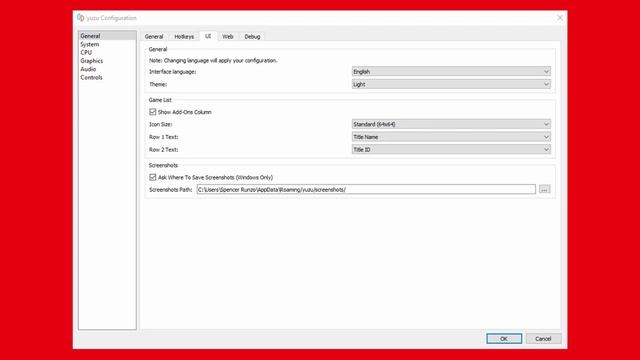Screen dimensions: 640x360
Task: Toggle Ask Where To Save Screenshots checkbox
Action: (153, 177)
